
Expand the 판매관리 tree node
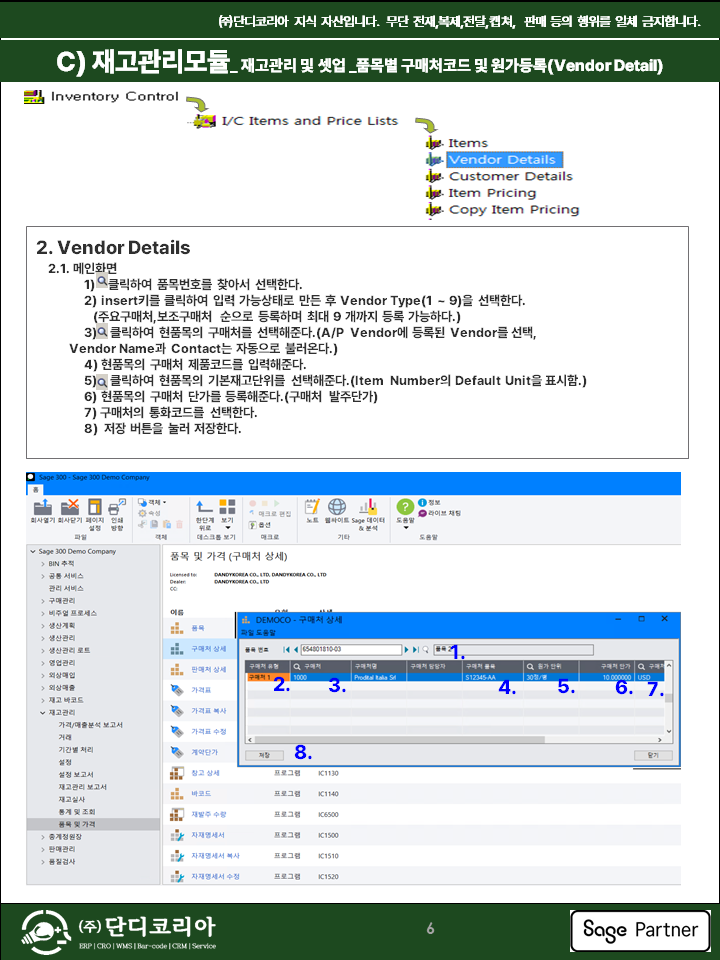(43, 849)
